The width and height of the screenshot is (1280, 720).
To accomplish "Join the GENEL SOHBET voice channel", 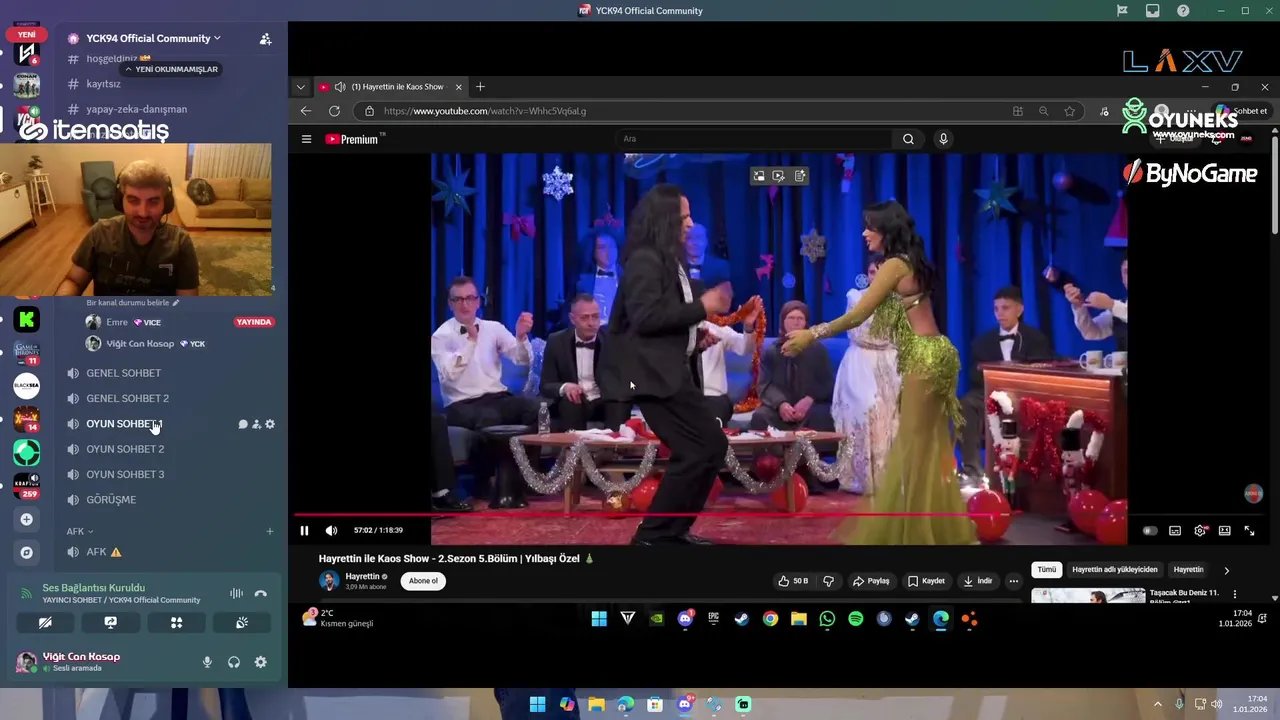I will click(x=123, y=373).
